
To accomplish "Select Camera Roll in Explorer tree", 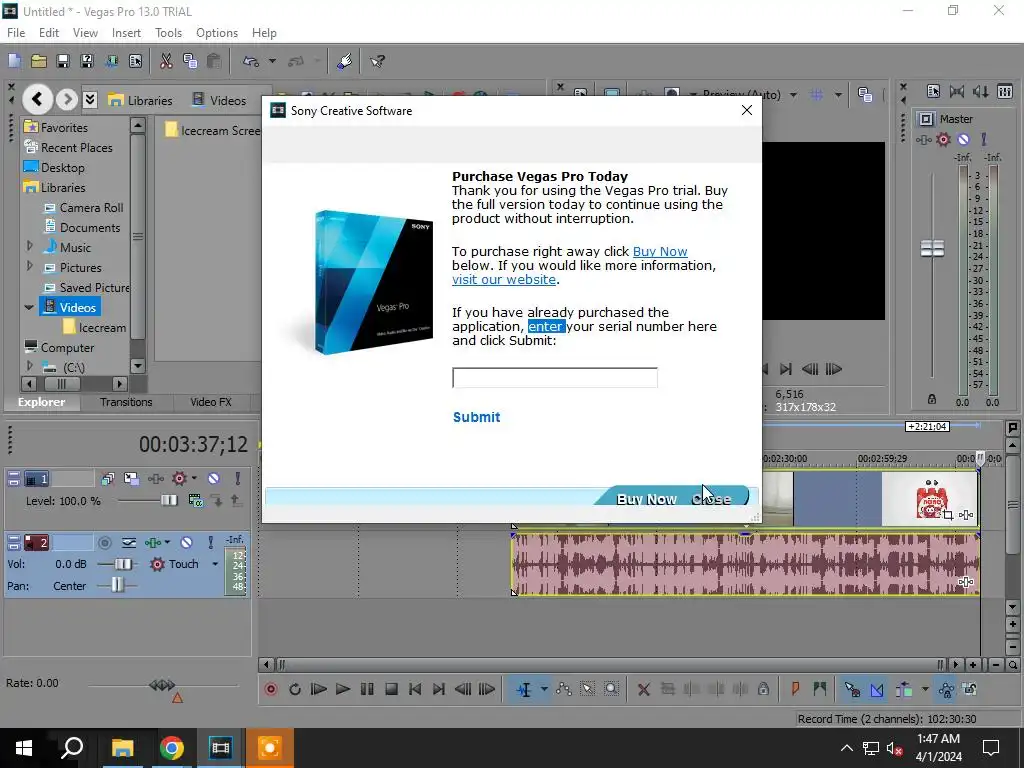I will coord(91,208).
